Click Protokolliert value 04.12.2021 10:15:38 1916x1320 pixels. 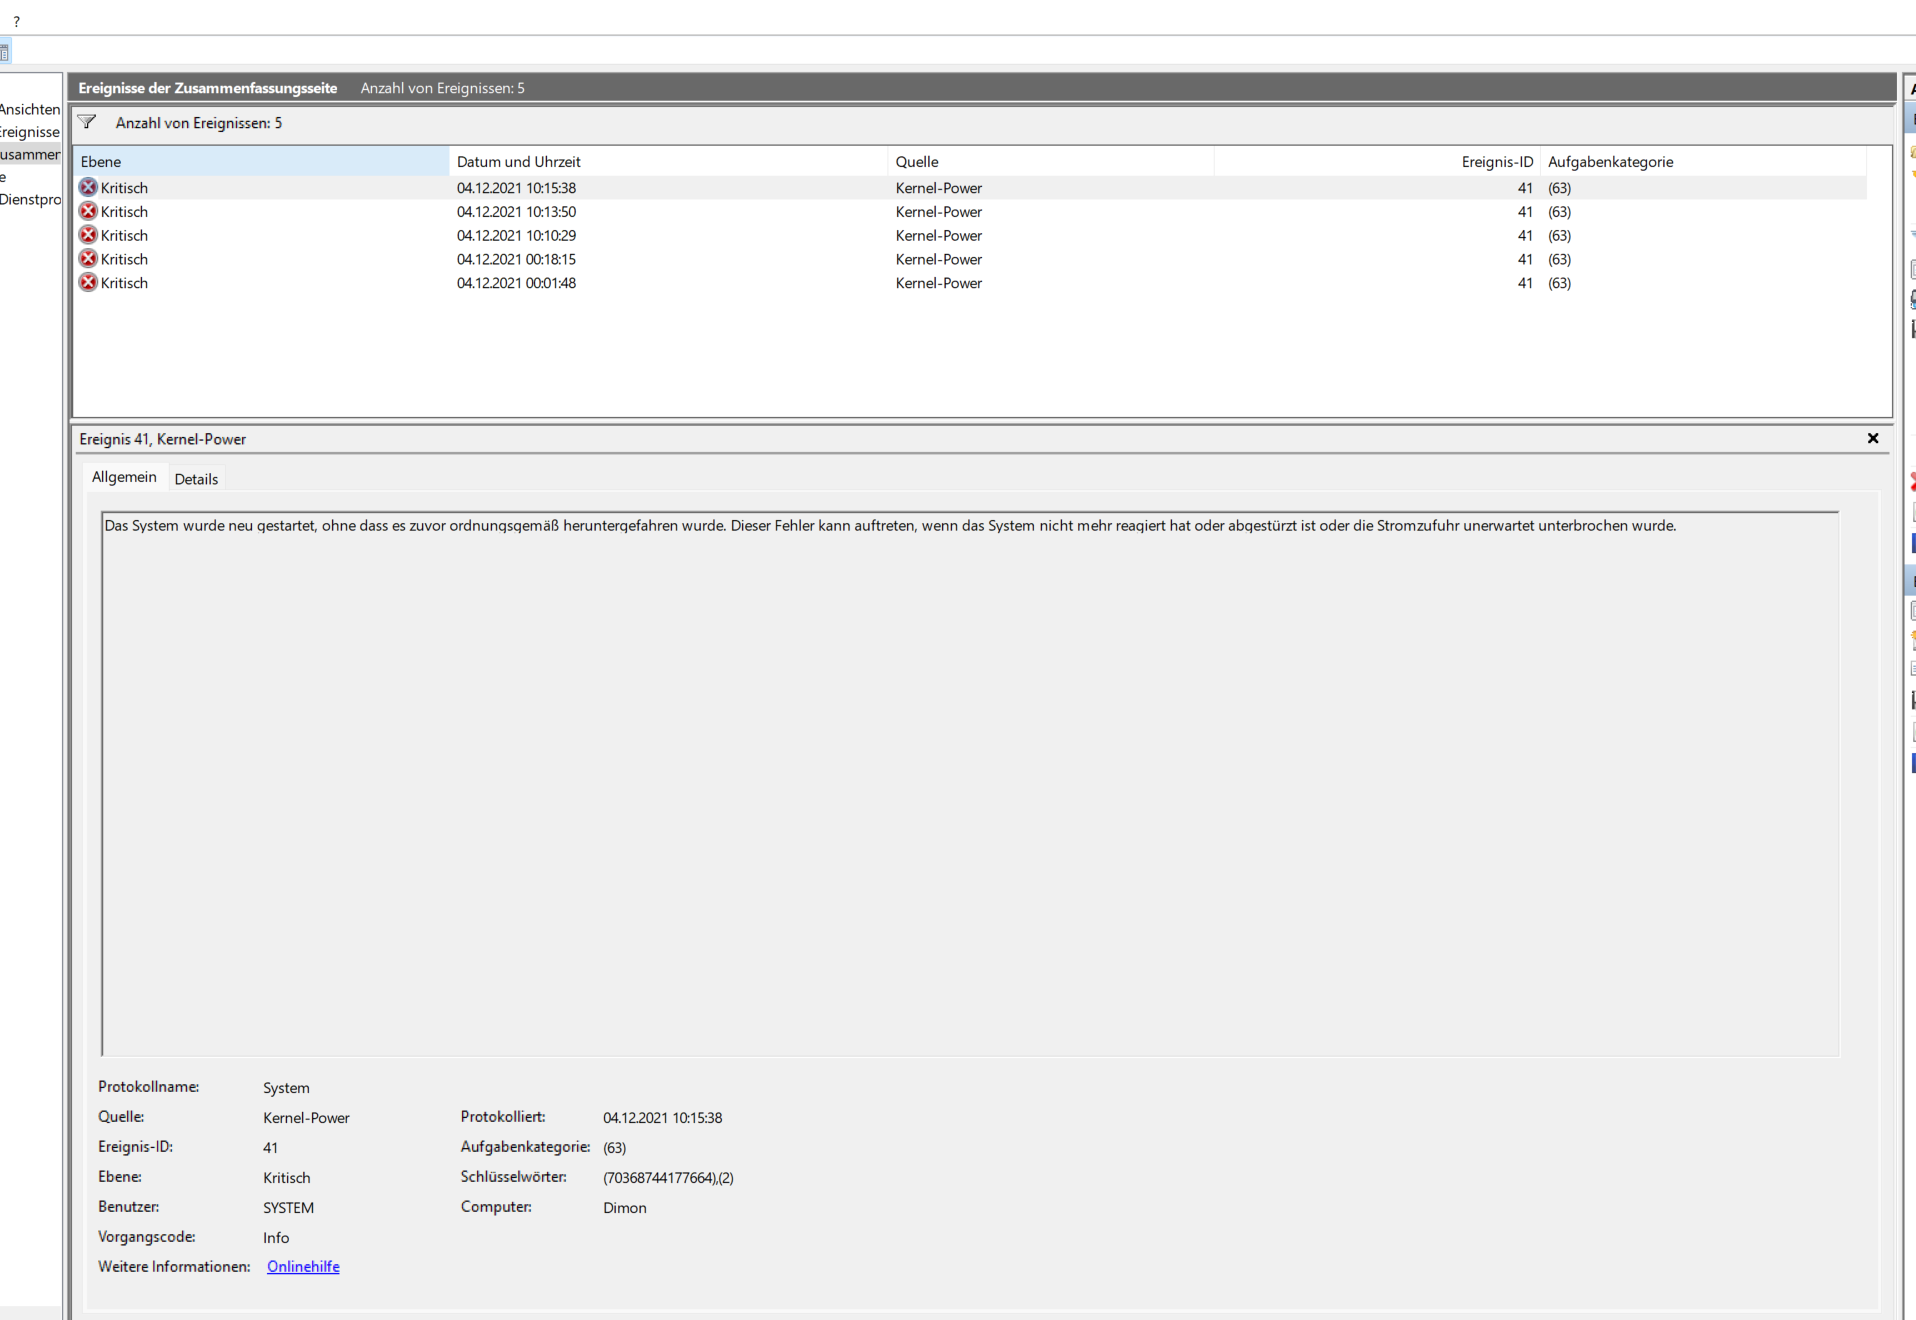662,1118
